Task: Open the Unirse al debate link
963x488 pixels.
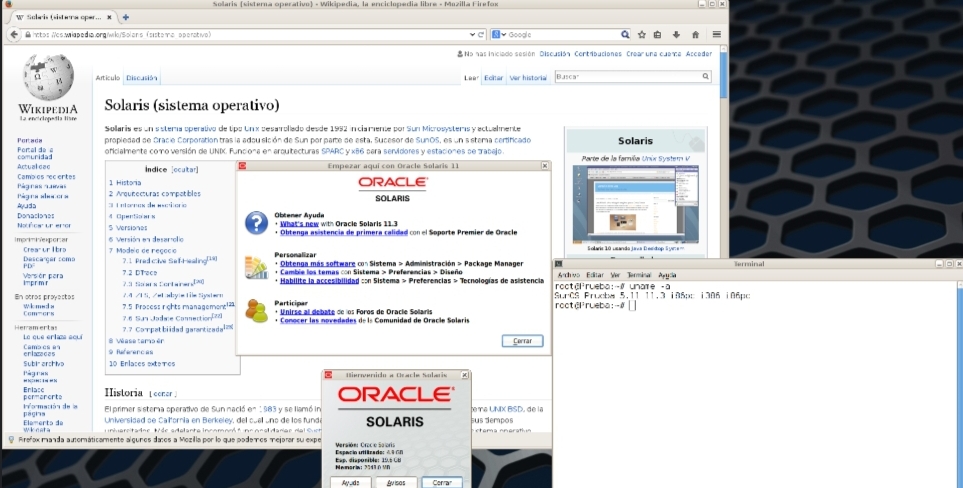Action: pyautogui.click(x=307, y=312)
